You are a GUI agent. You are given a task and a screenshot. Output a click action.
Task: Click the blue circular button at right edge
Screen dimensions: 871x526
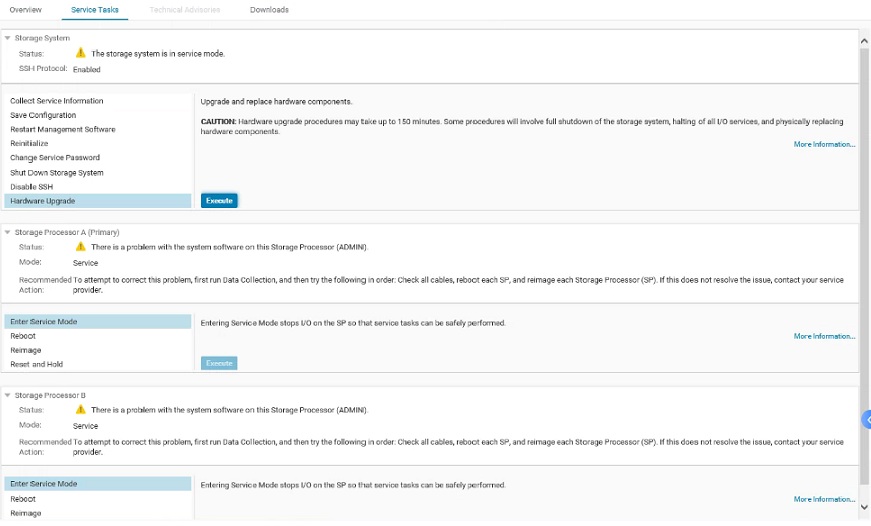(866, 419)
